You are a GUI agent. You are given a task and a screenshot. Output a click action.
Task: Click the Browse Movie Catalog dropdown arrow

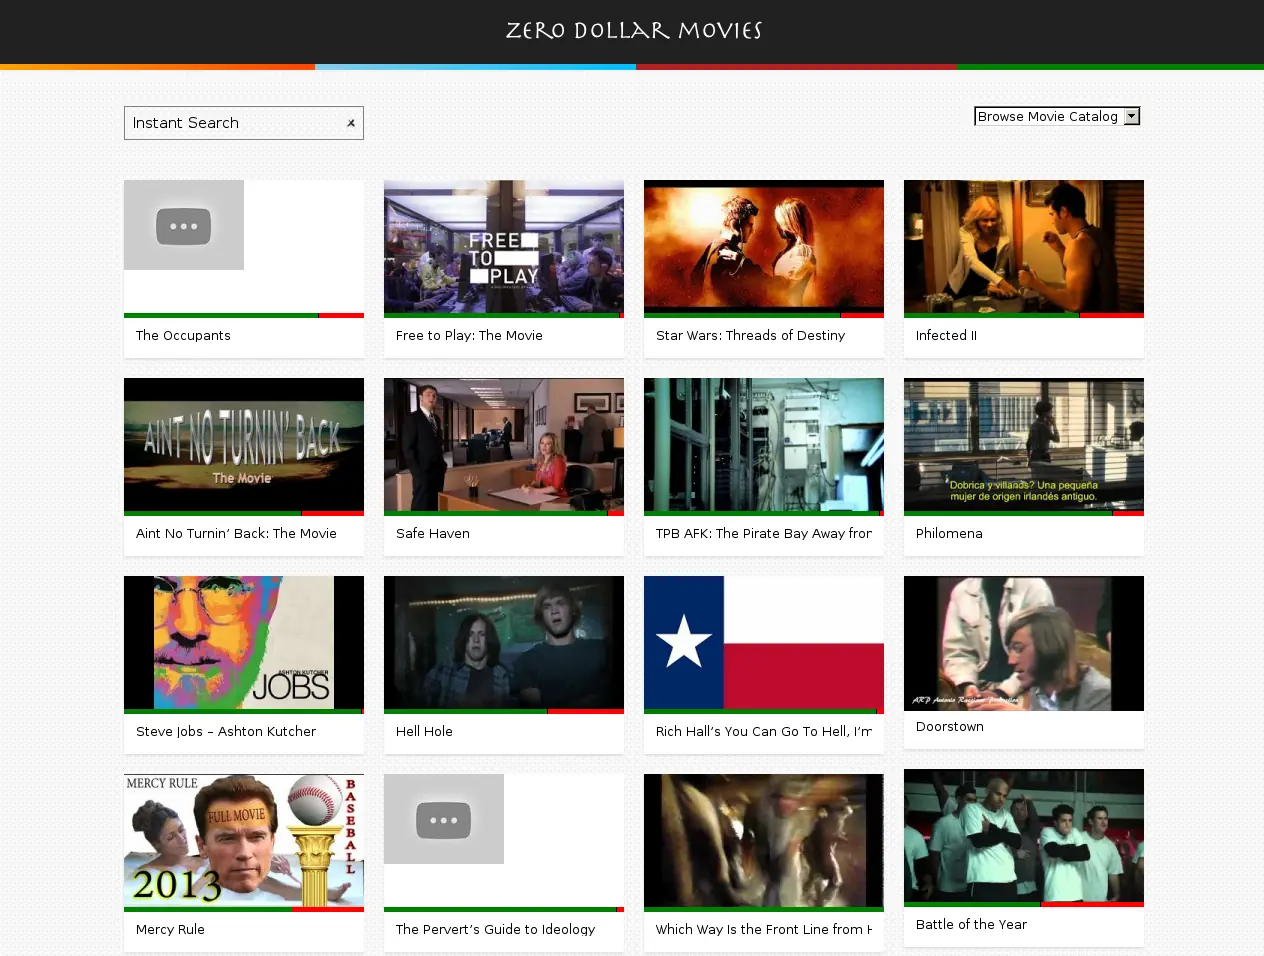tap(1131, 116)
